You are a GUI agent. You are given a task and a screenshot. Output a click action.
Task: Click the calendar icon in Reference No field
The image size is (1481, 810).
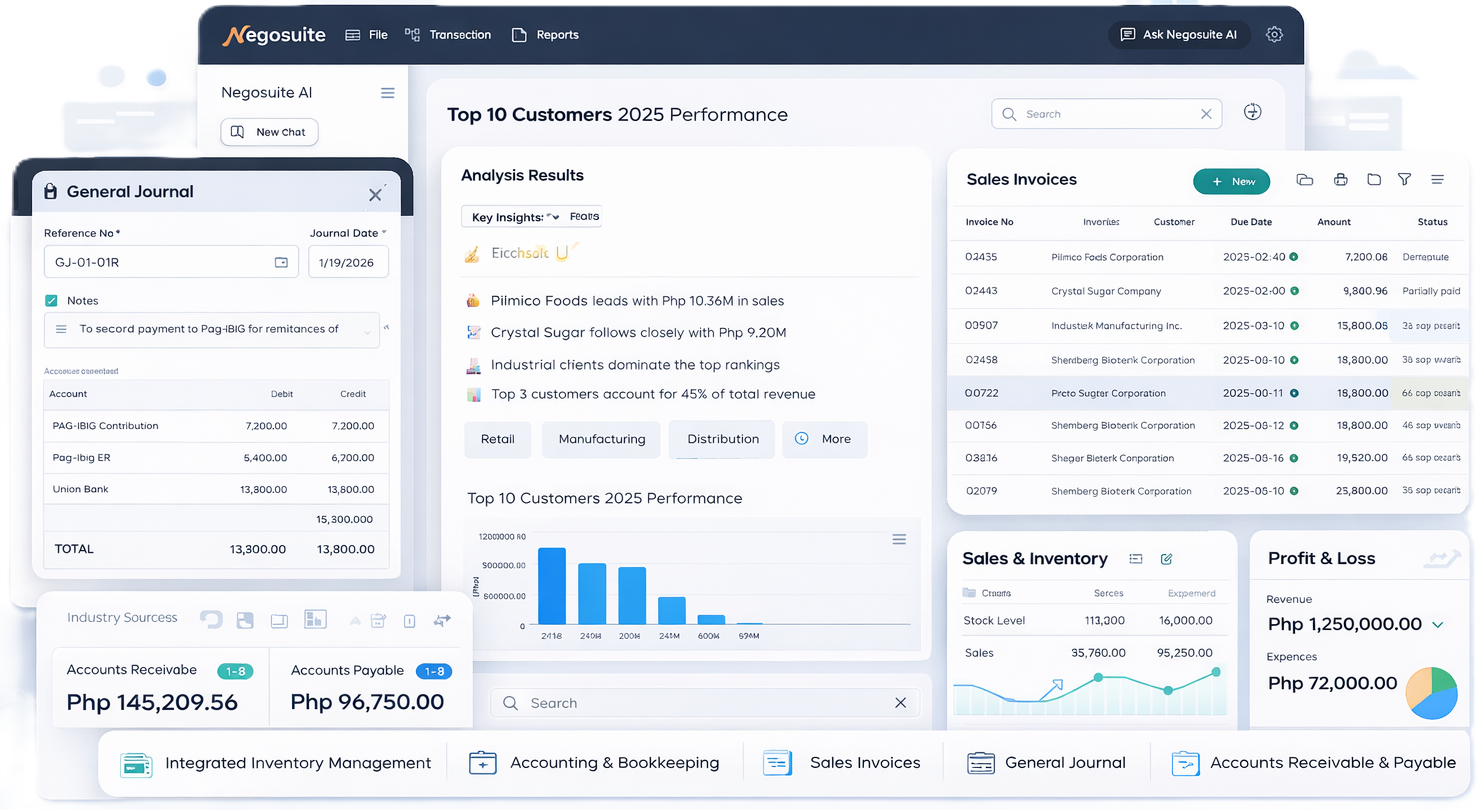pyautogui.click(x=281, y=262)
